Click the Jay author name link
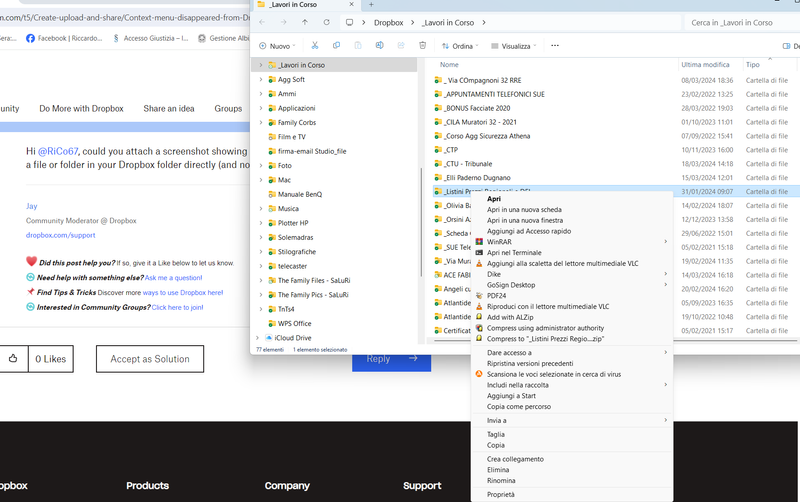Viewport: 800px width, 502px height. point(32,206)
